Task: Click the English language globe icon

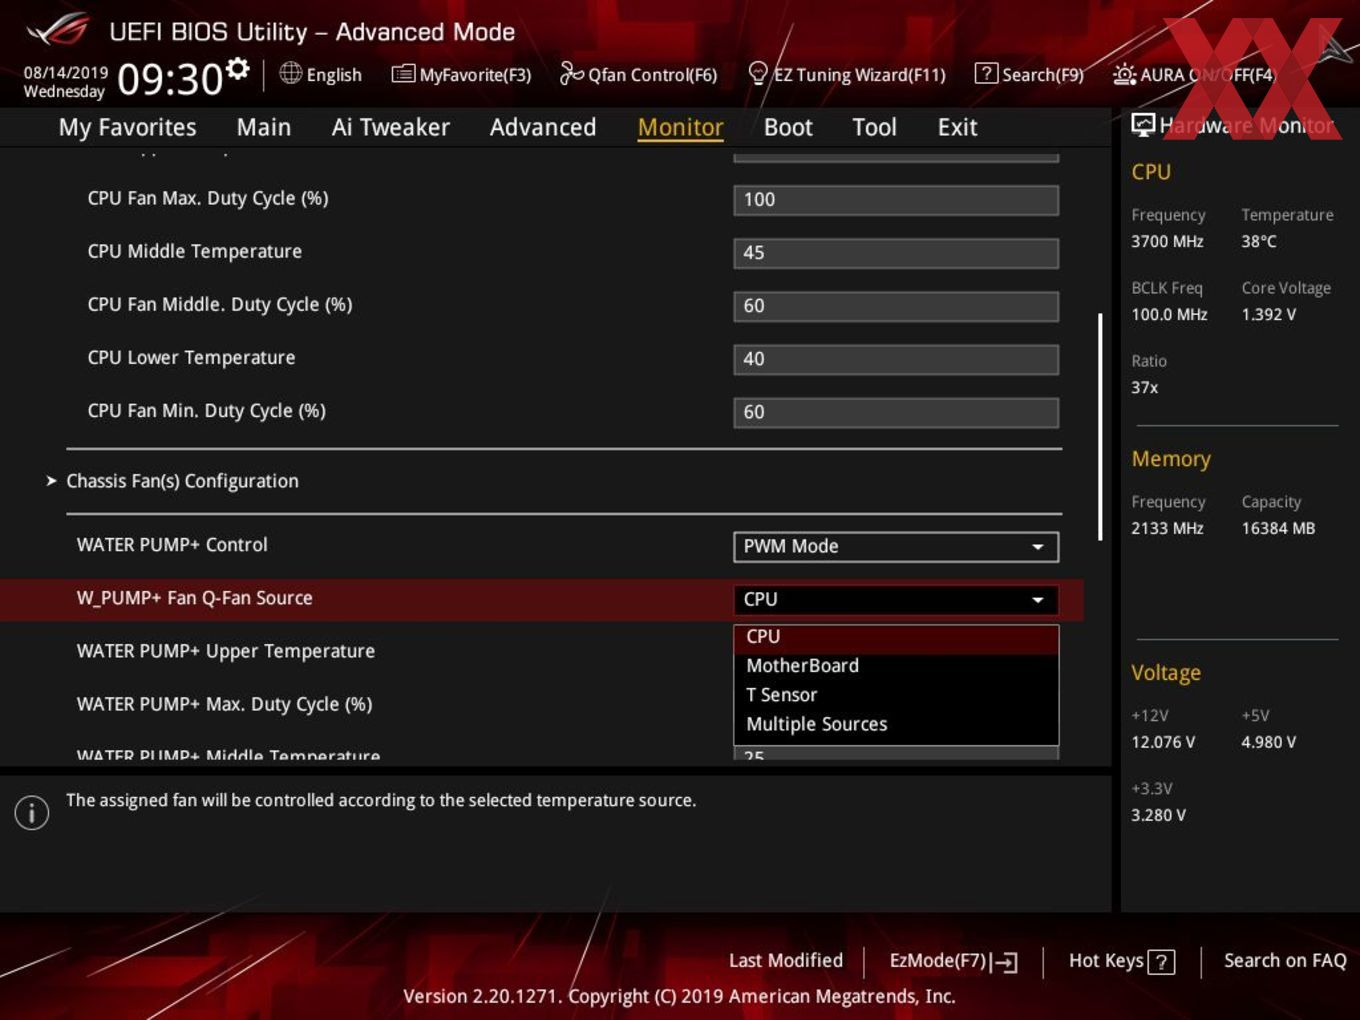Action: point(290,73)
